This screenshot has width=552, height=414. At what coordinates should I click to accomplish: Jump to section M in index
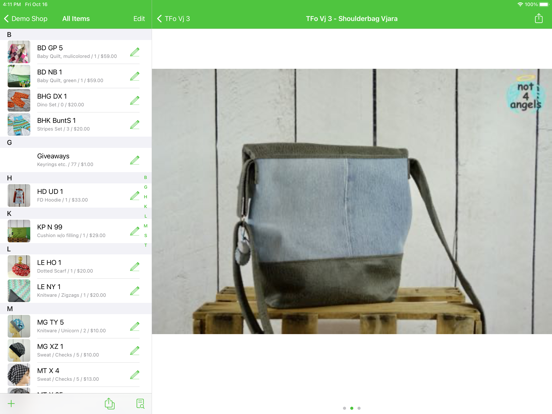click(x=145, y=226)
